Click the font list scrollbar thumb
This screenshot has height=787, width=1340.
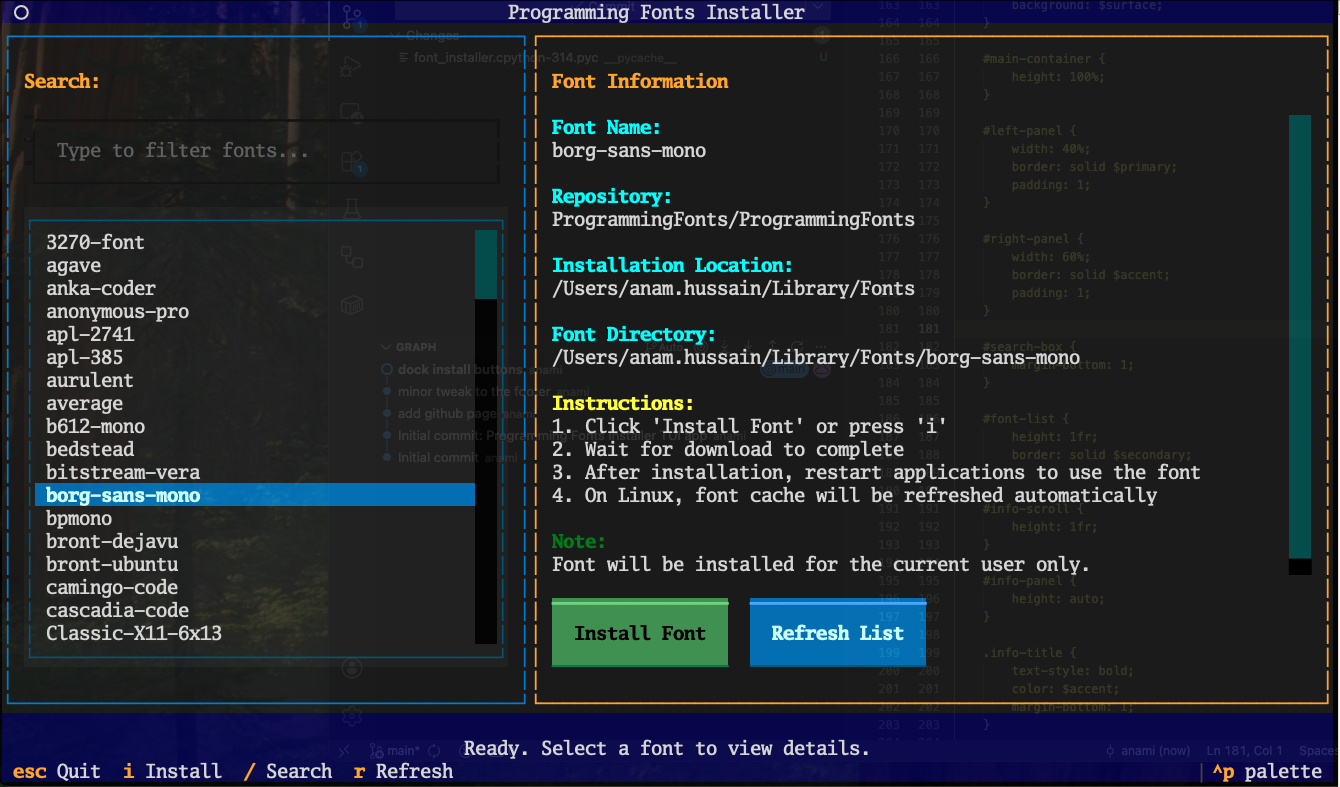[x=486, y=264]
